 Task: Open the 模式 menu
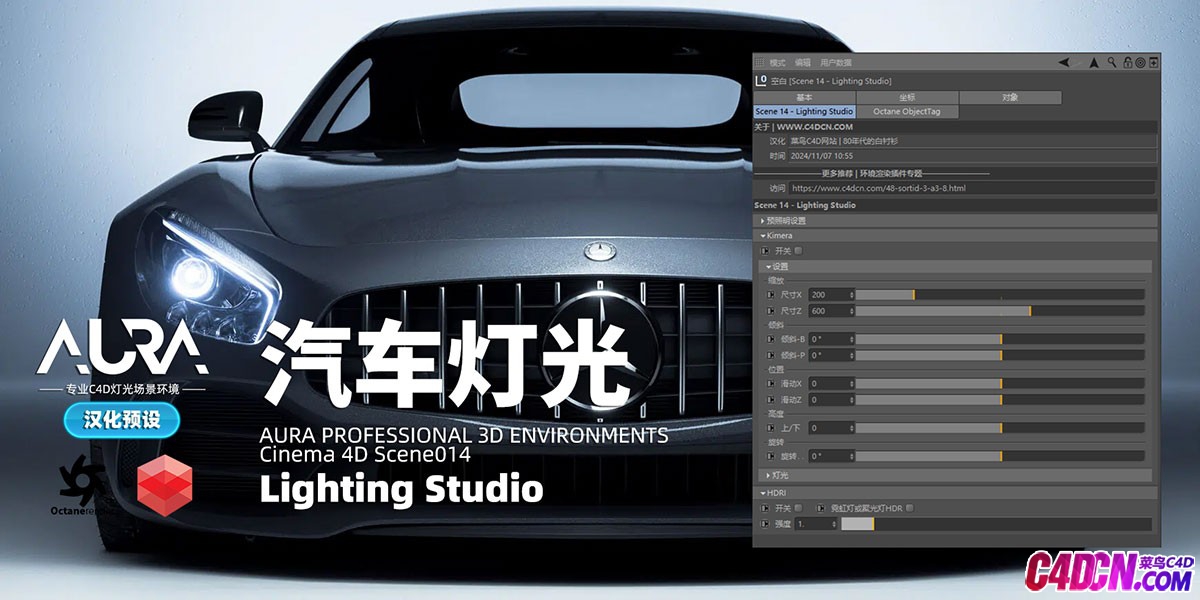(777, 62)
